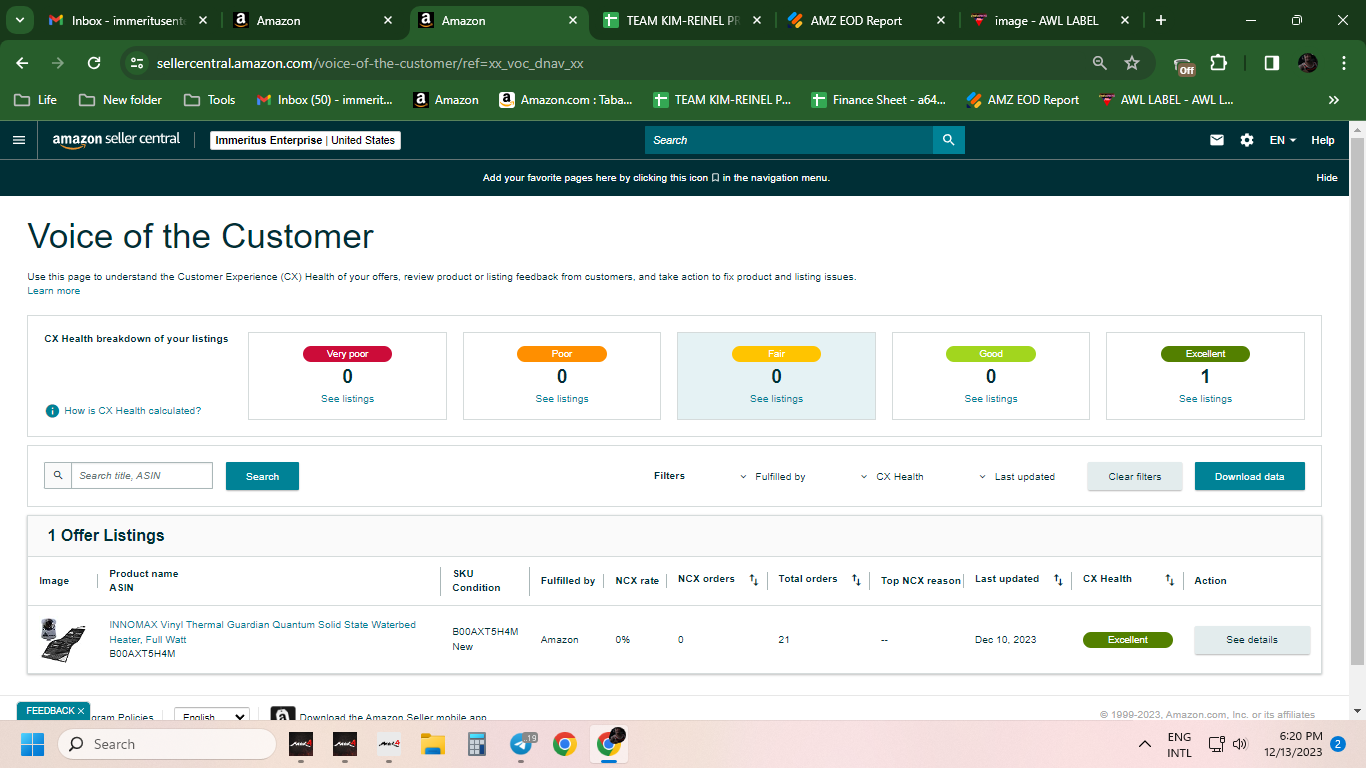
Task: Sort by CX Health column
Action: (x=1170, y=580)
